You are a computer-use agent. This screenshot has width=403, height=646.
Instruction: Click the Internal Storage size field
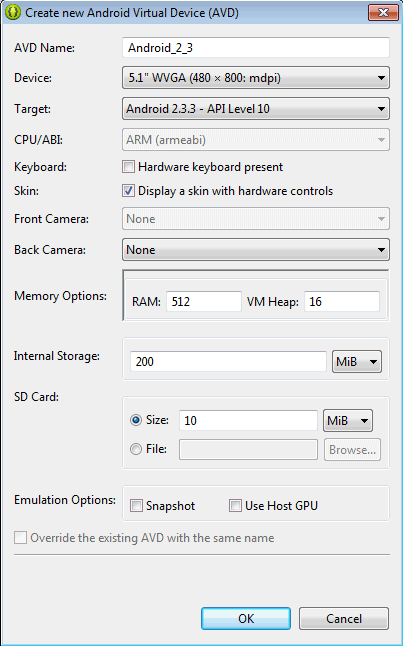click(x=228, y=362)
